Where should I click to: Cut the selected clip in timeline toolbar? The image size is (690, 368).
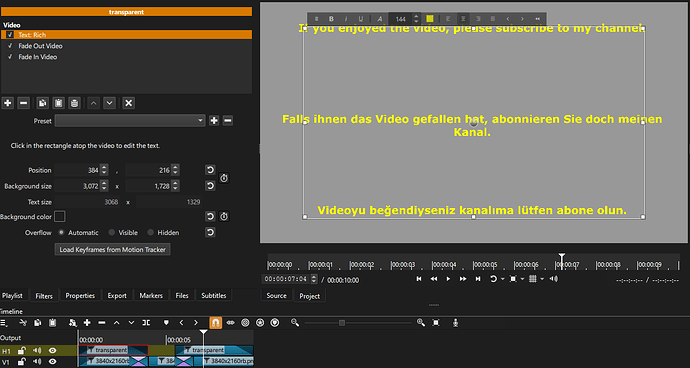pyautogui.click(x=23, y=323)
